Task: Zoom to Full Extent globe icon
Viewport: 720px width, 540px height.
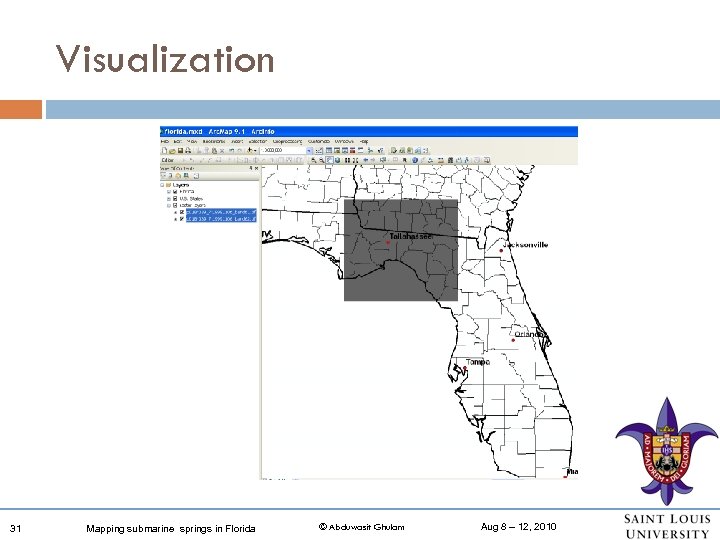Action: coord(338,160)
